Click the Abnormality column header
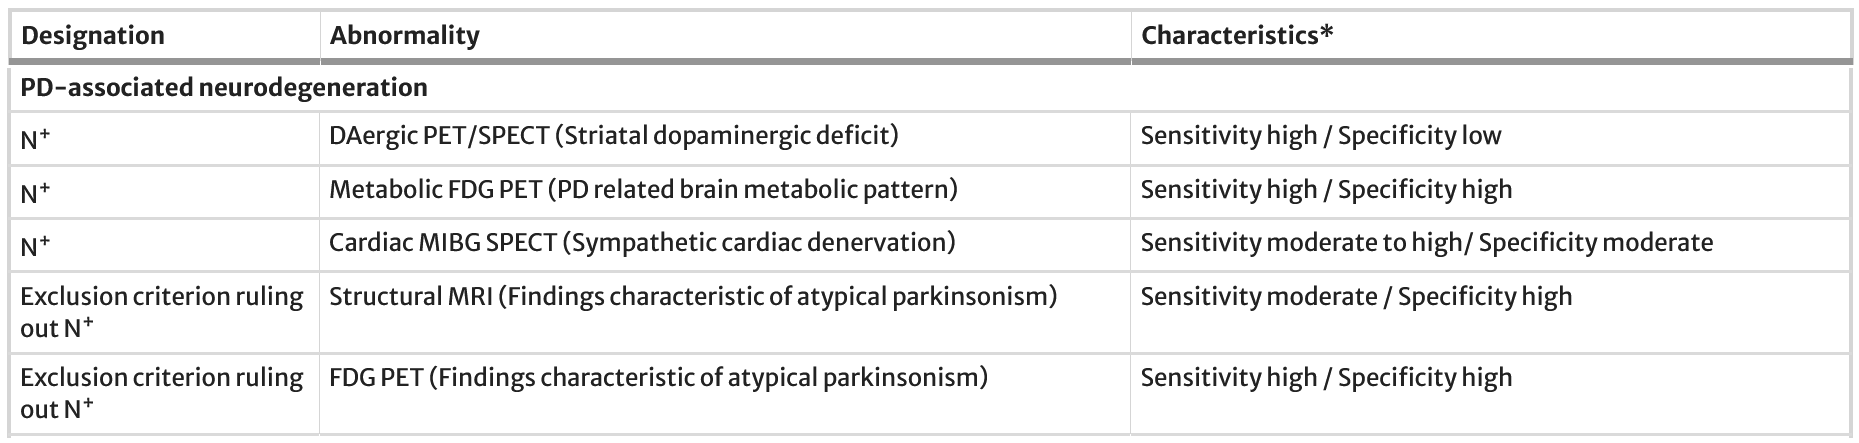The height and width of the screenshot is (443, 1859). coord(404,36)
